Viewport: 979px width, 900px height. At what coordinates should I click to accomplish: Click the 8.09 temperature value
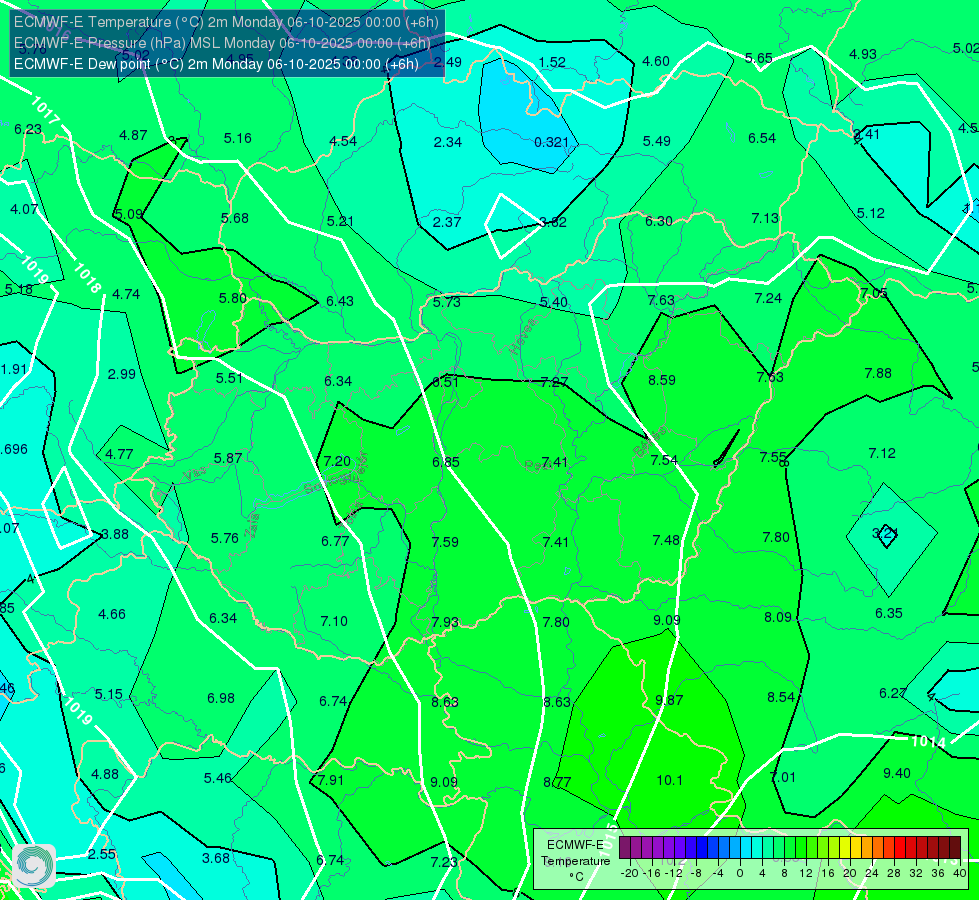coord(778,617)
